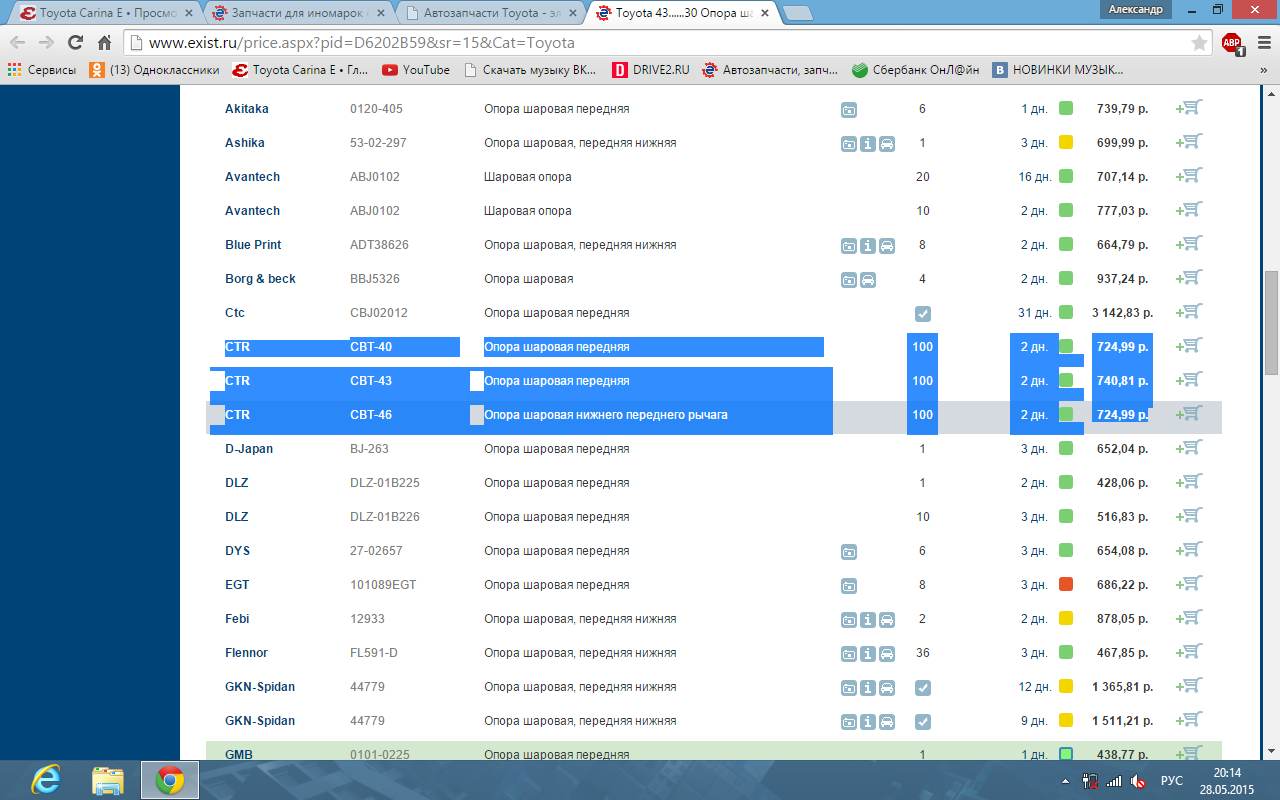Add Akitaka 0120-405 to cart
This screenshot has height=800, width=1280.
(1189, 108)
